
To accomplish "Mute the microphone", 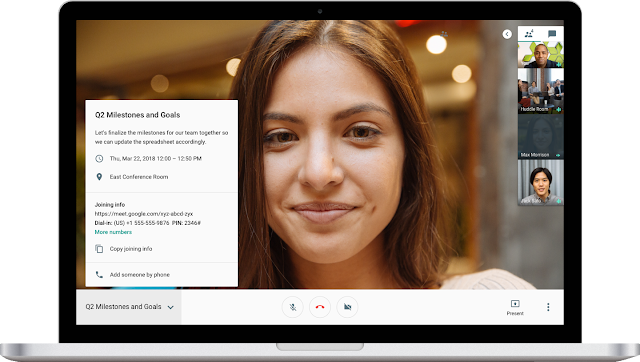I will [x=293, y=307].
